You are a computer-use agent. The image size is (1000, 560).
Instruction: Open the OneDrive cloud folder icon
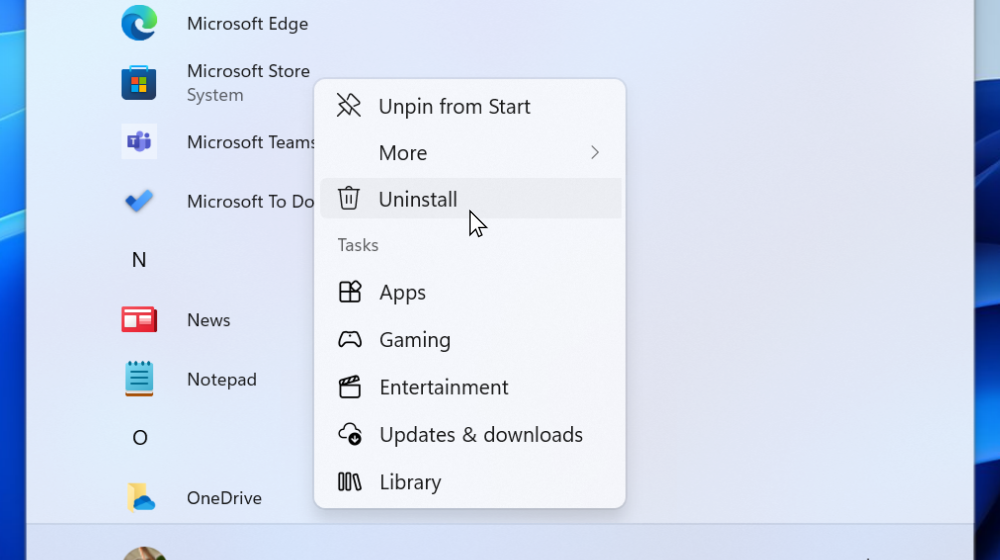139,497
